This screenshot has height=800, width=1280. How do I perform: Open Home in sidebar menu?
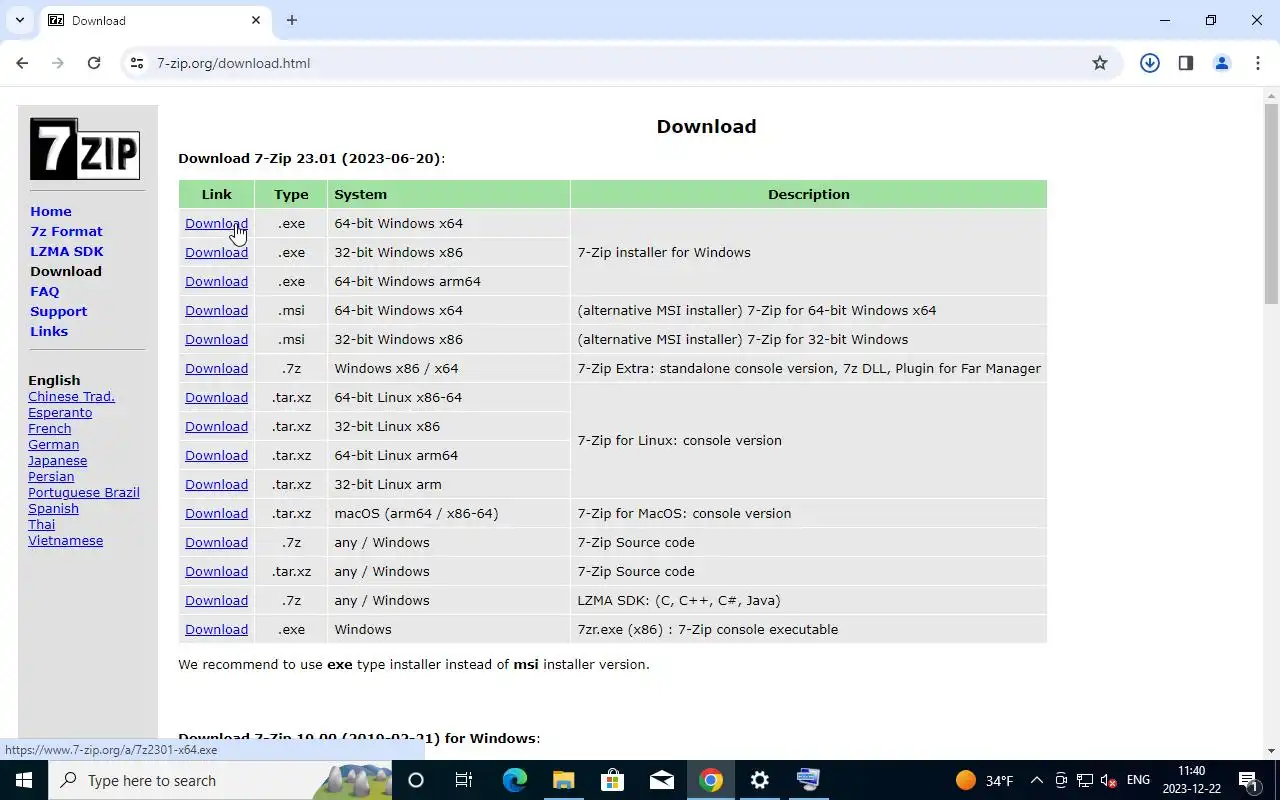click(x=51, y=211)
